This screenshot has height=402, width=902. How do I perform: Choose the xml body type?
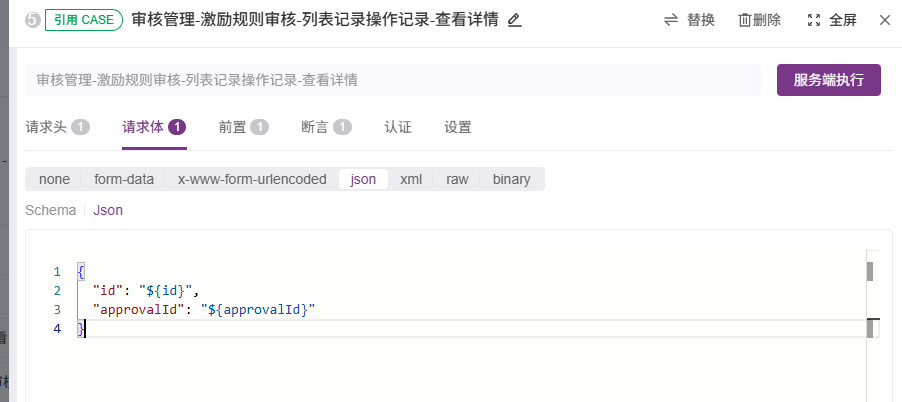pyautogui.click(x=411, y=179)
